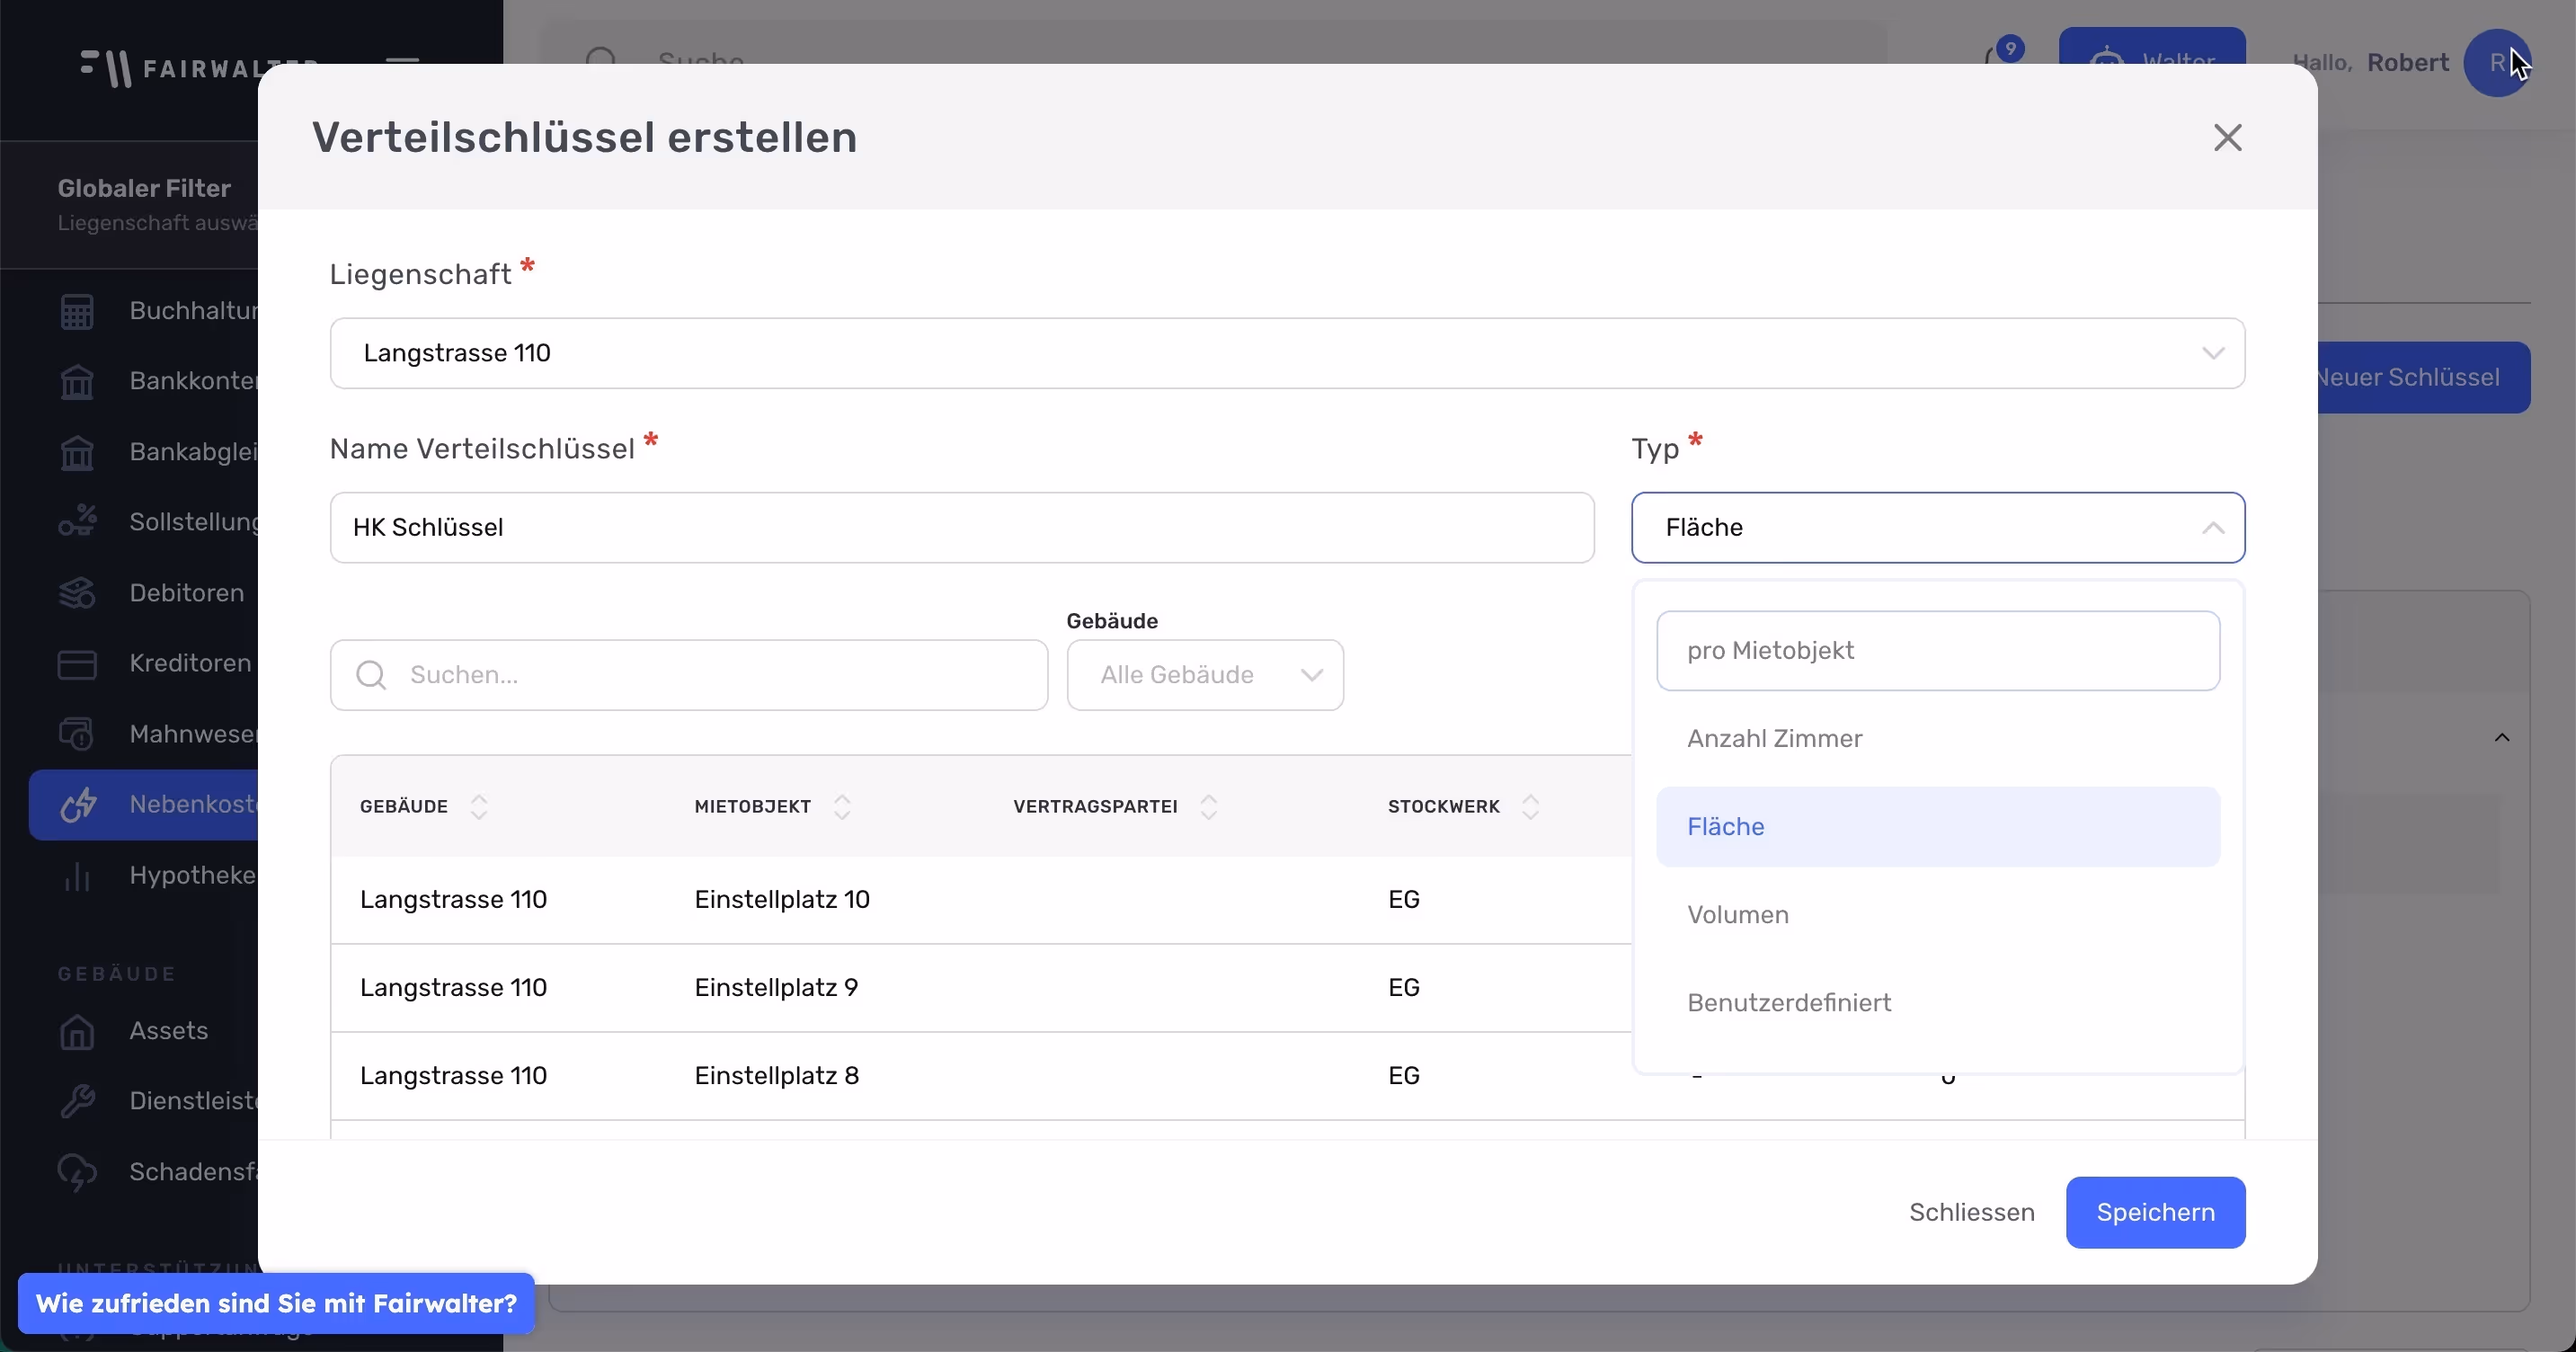
Task: Sort table by Gebäude column arrows
Action: click(x=479, y=807)
